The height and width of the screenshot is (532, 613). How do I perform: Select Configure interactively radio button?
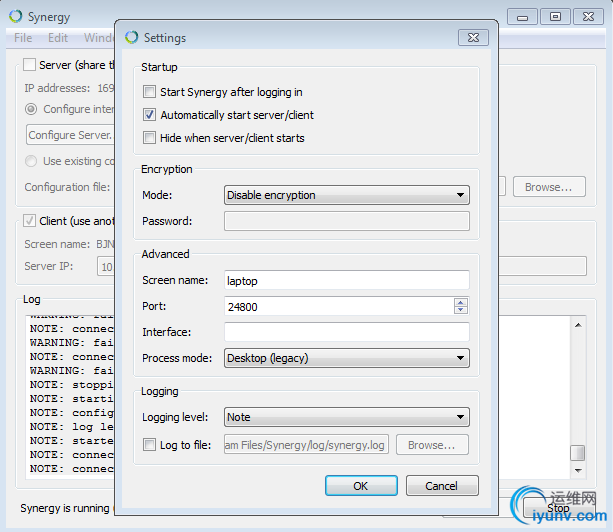[31, 109]
